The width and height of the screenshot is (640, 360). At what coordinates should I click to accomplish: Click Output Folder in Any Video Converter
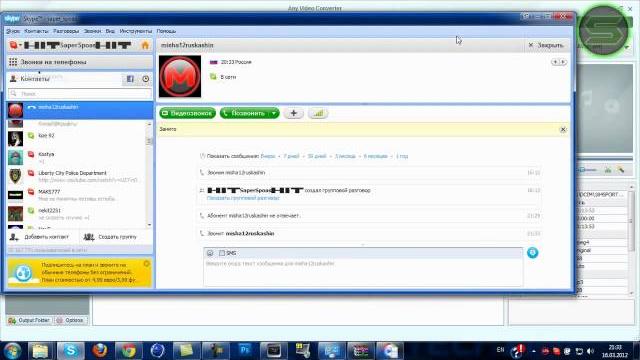point(29,320)
